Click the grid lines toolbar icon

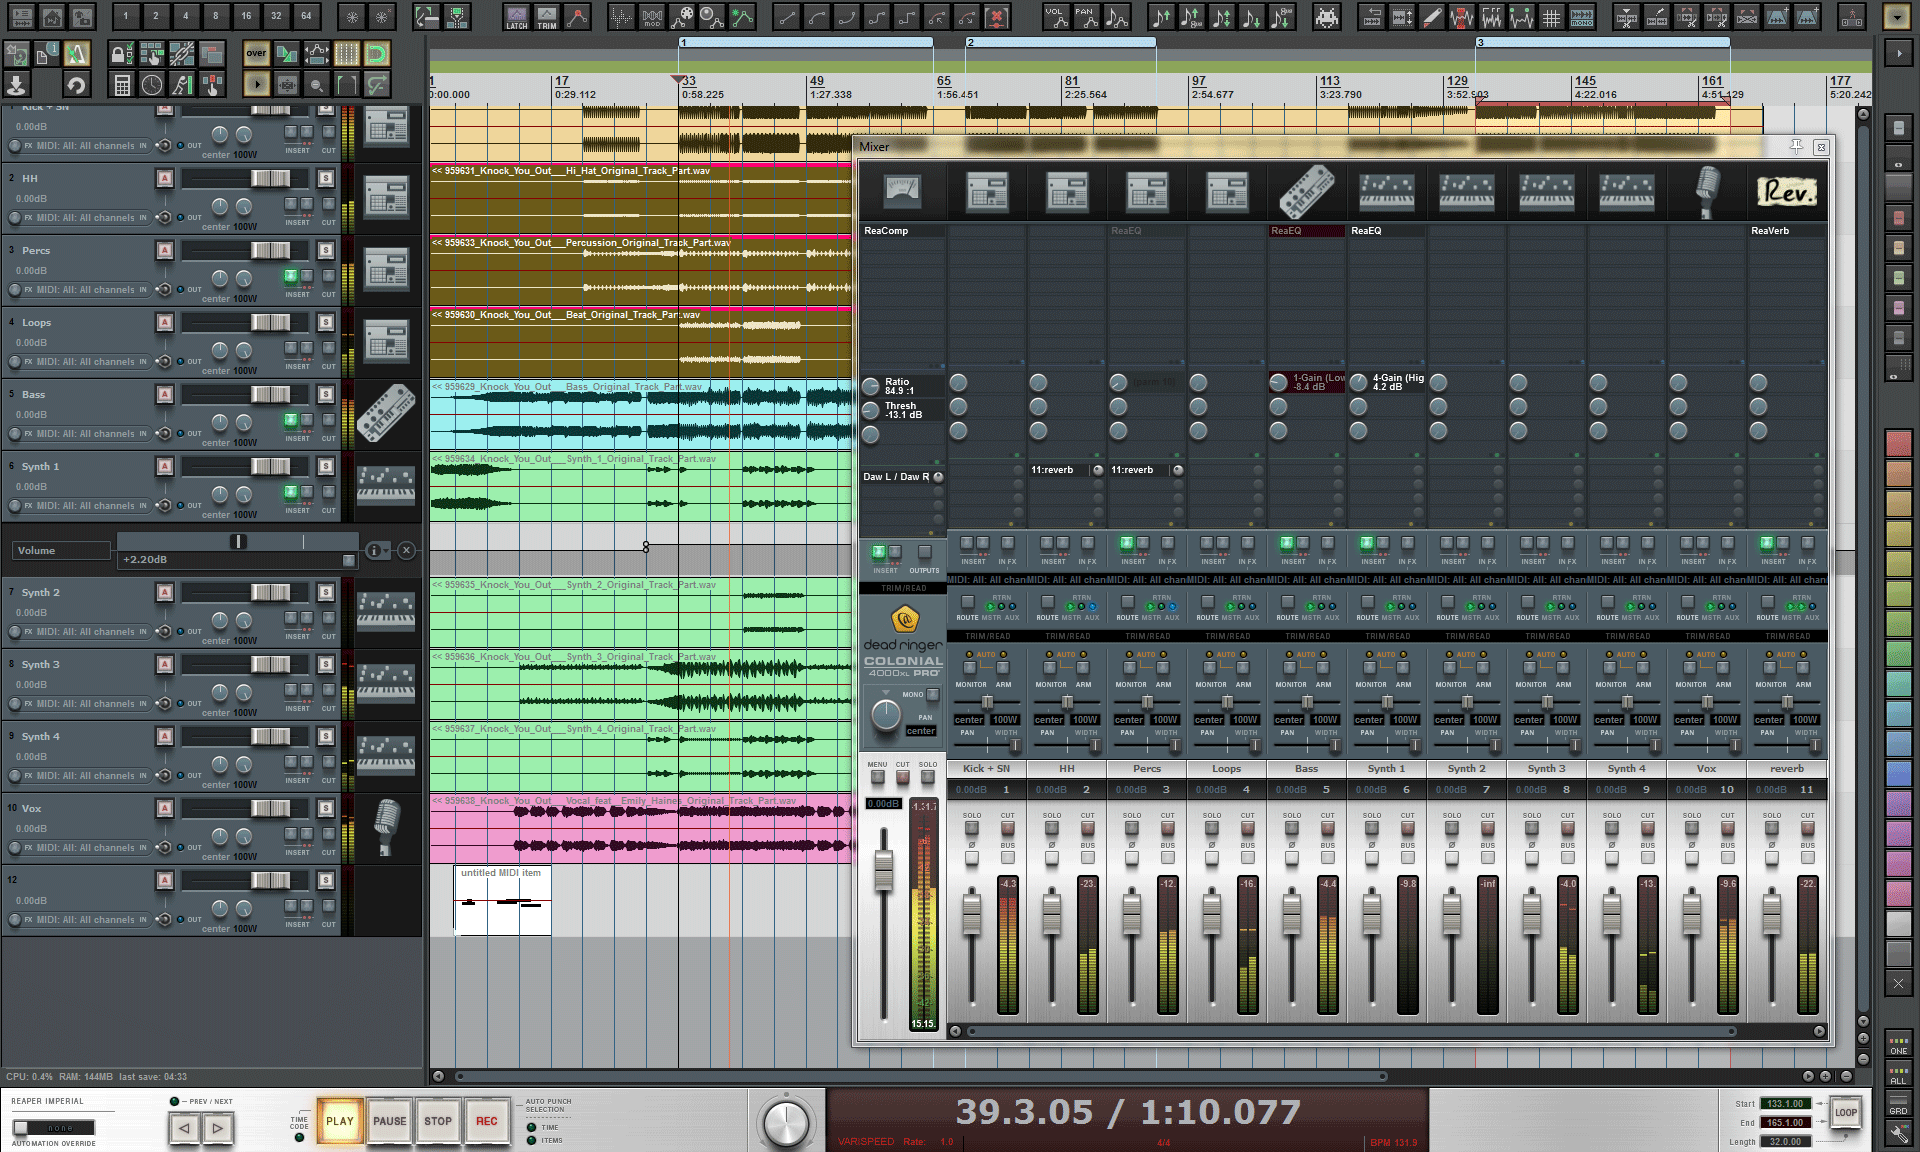(x=1551, y=17)
